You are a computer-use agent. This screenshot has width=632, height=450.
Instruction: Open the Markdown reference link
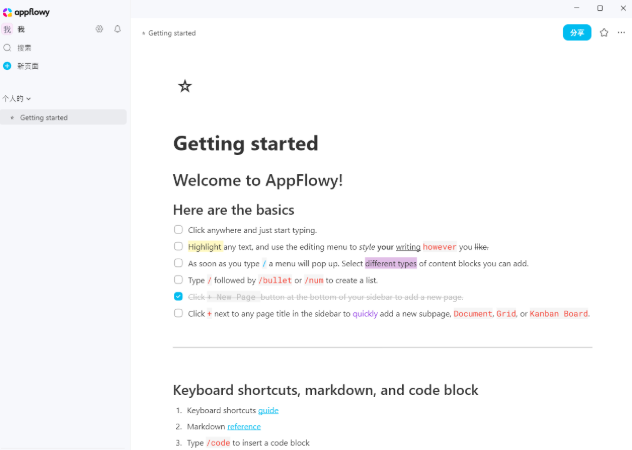pyautogui.click(x=243, y=426)
